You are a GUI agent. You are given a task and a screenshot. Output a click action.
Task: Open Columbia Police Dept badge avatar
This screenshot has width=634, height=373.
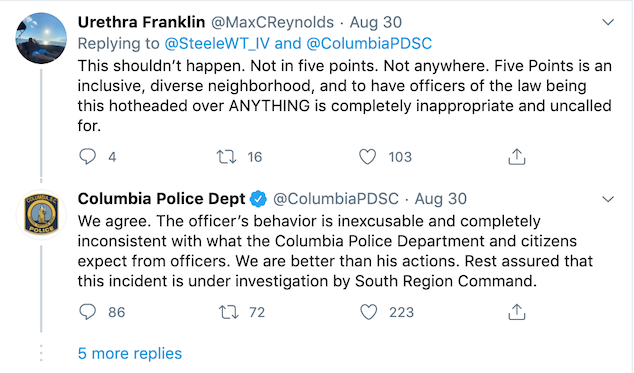tap(41, 215)
